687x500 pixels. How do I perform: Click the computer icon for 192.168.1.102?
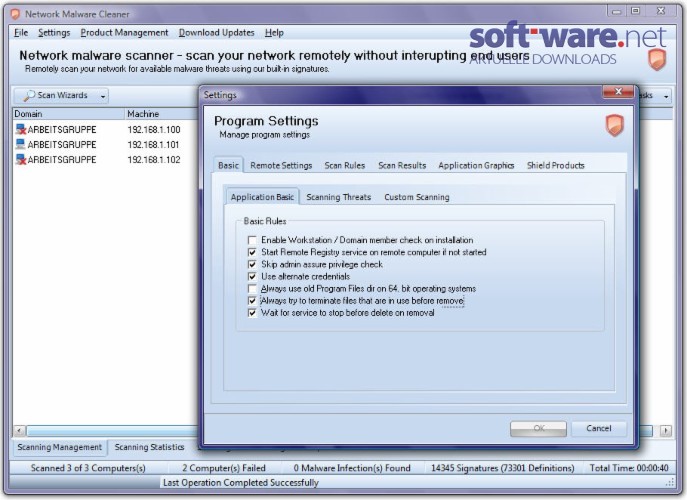(21, 159)
